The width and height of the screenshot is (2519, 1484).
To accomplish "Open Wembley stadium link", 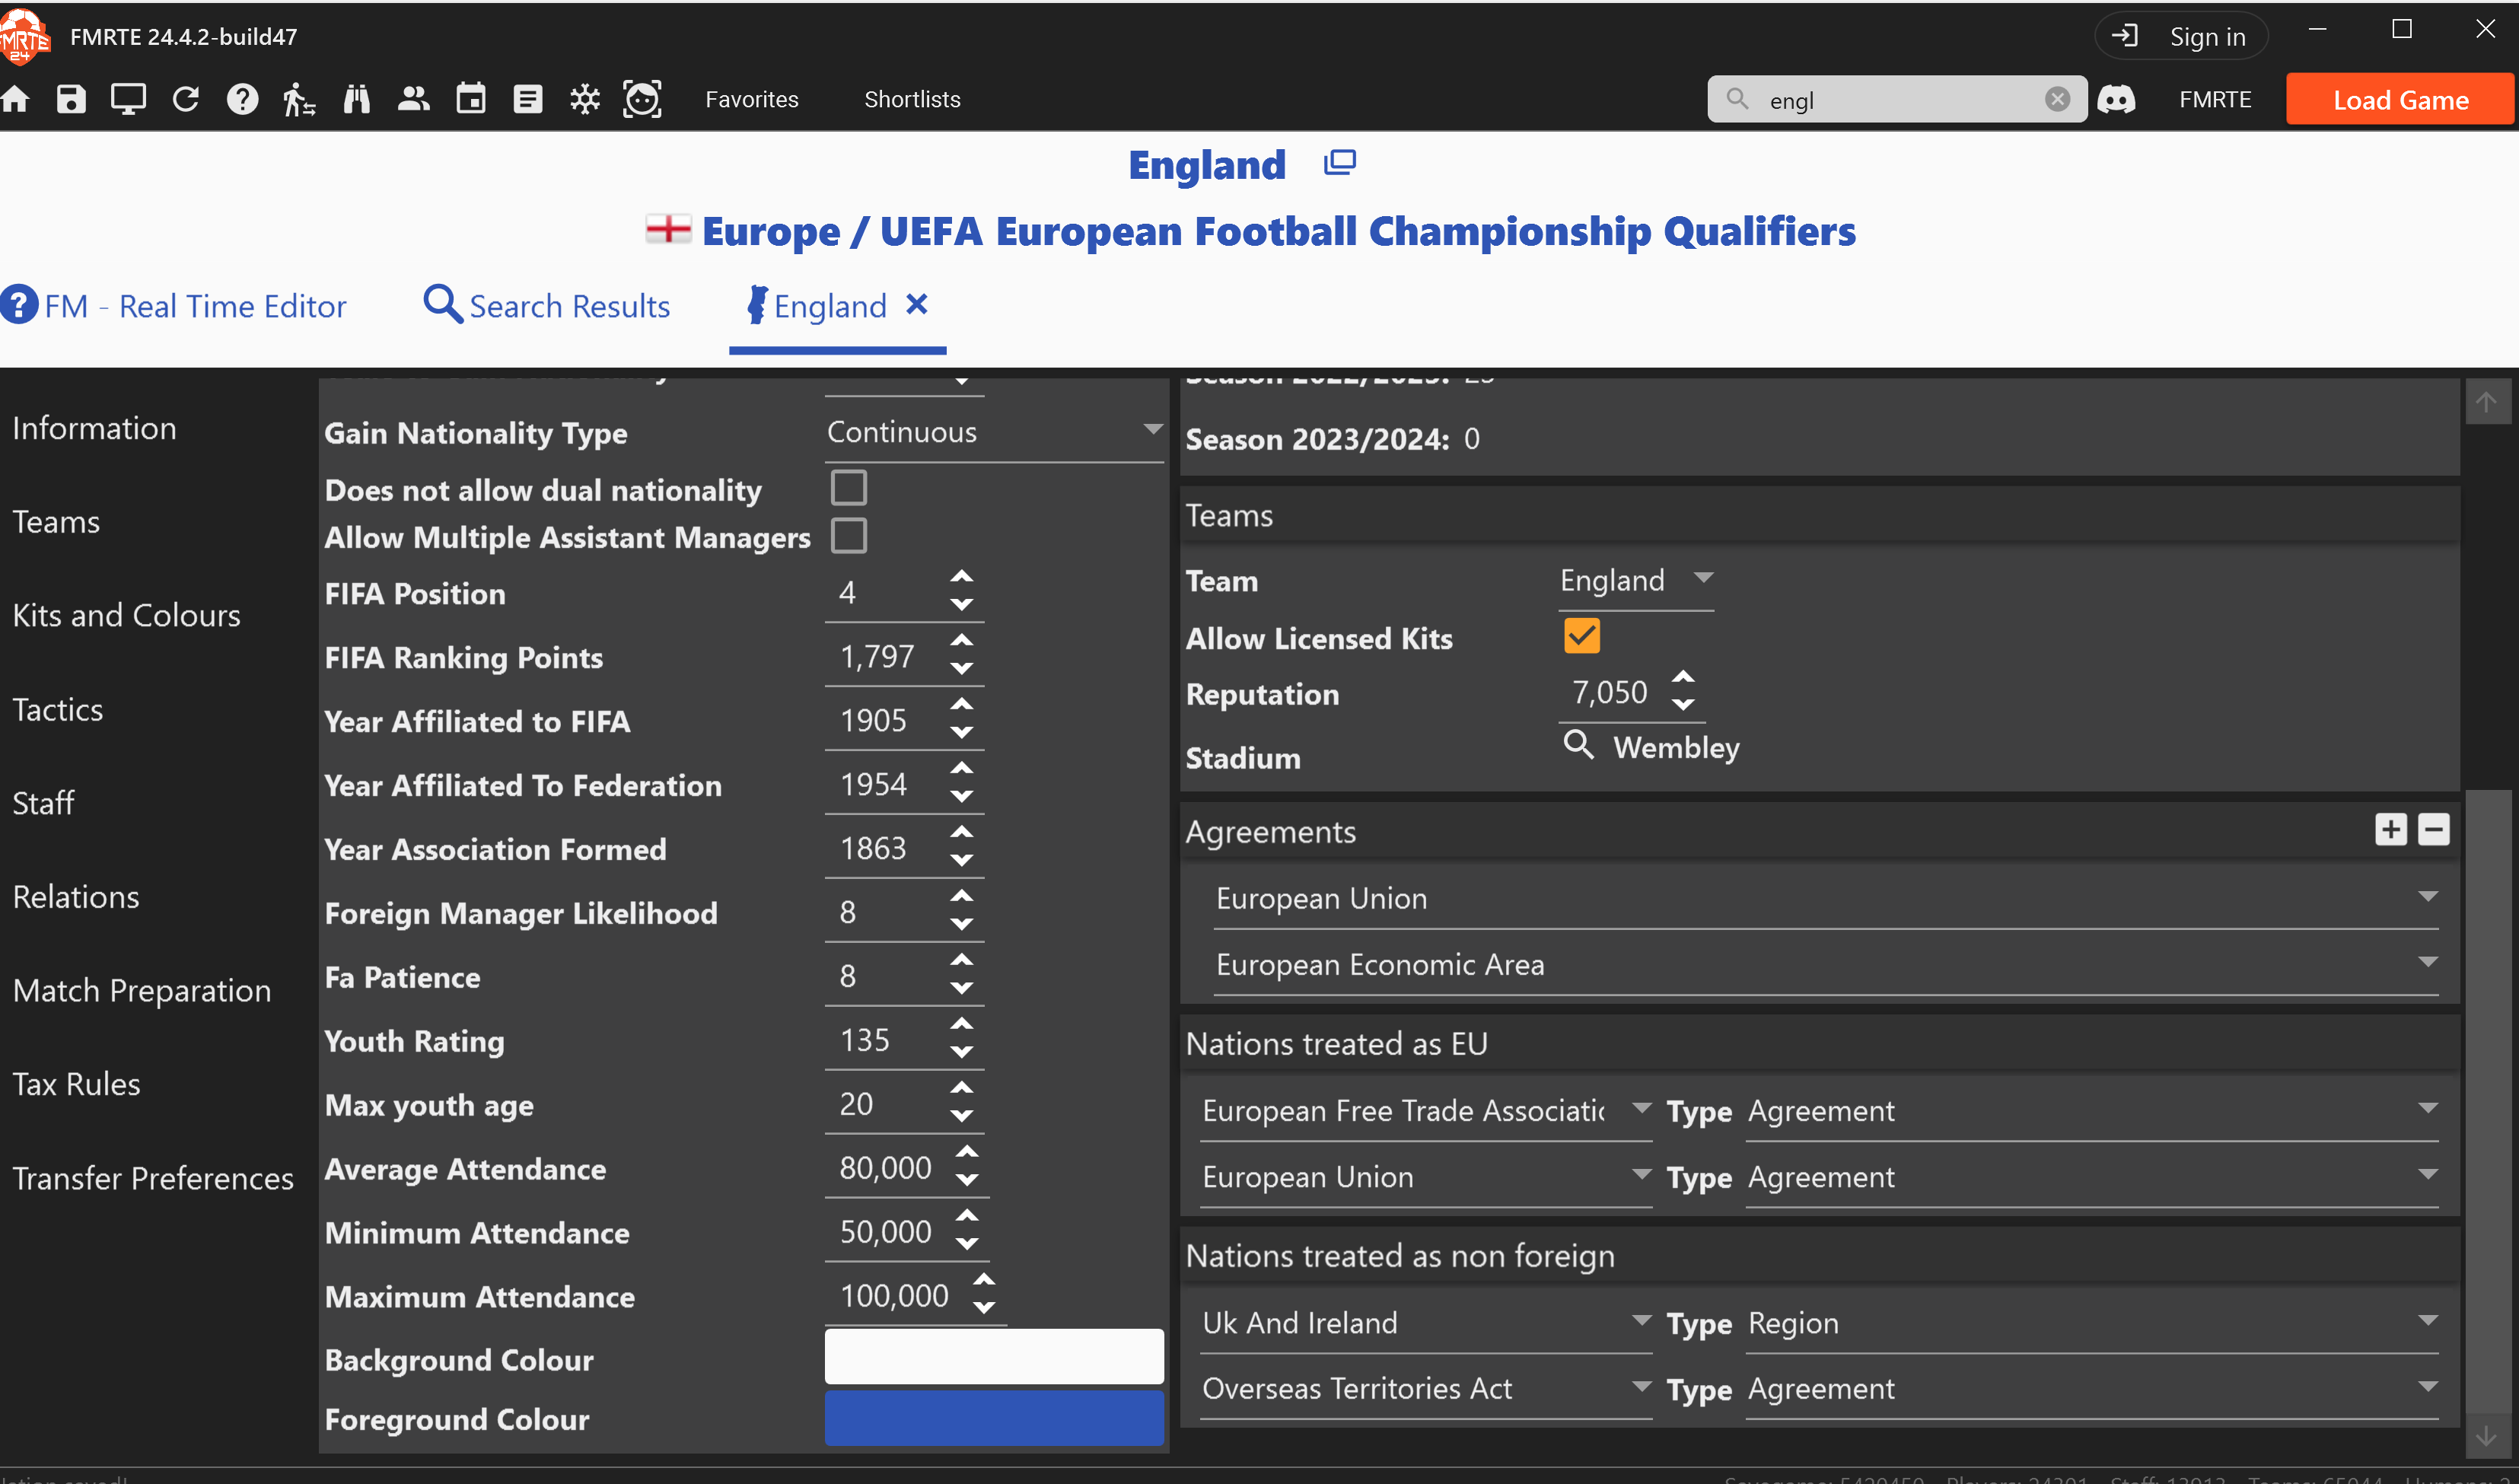I will click(1676, 747).
